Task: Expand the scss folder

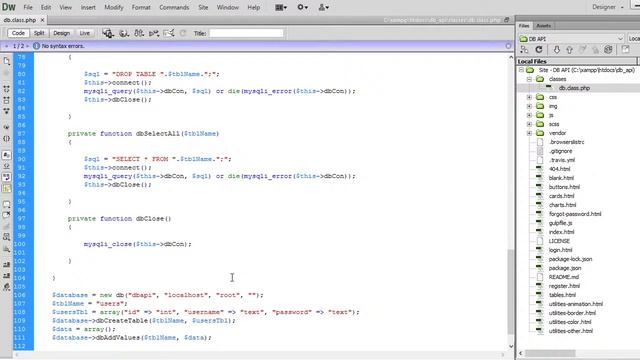Action: [x=529, y=124]
